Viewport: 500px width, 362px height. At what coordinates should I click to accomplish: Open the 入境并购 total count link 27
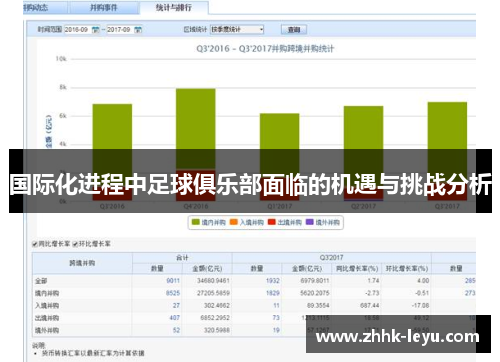(176, 305)
